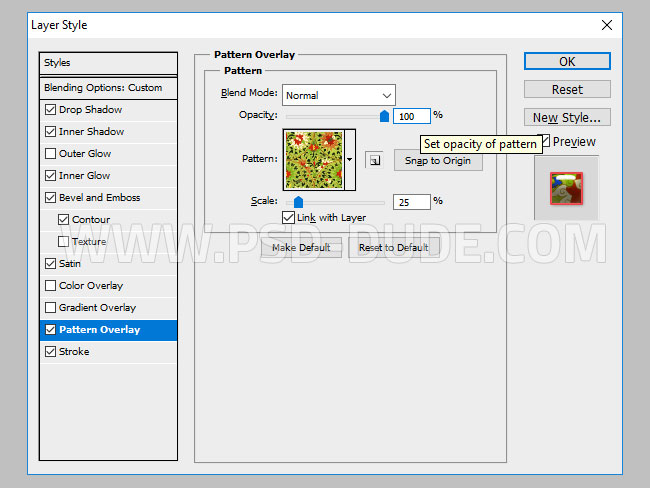The image size is (650, 488).
Task: Select the Stroke label
Action: point(74,352)
